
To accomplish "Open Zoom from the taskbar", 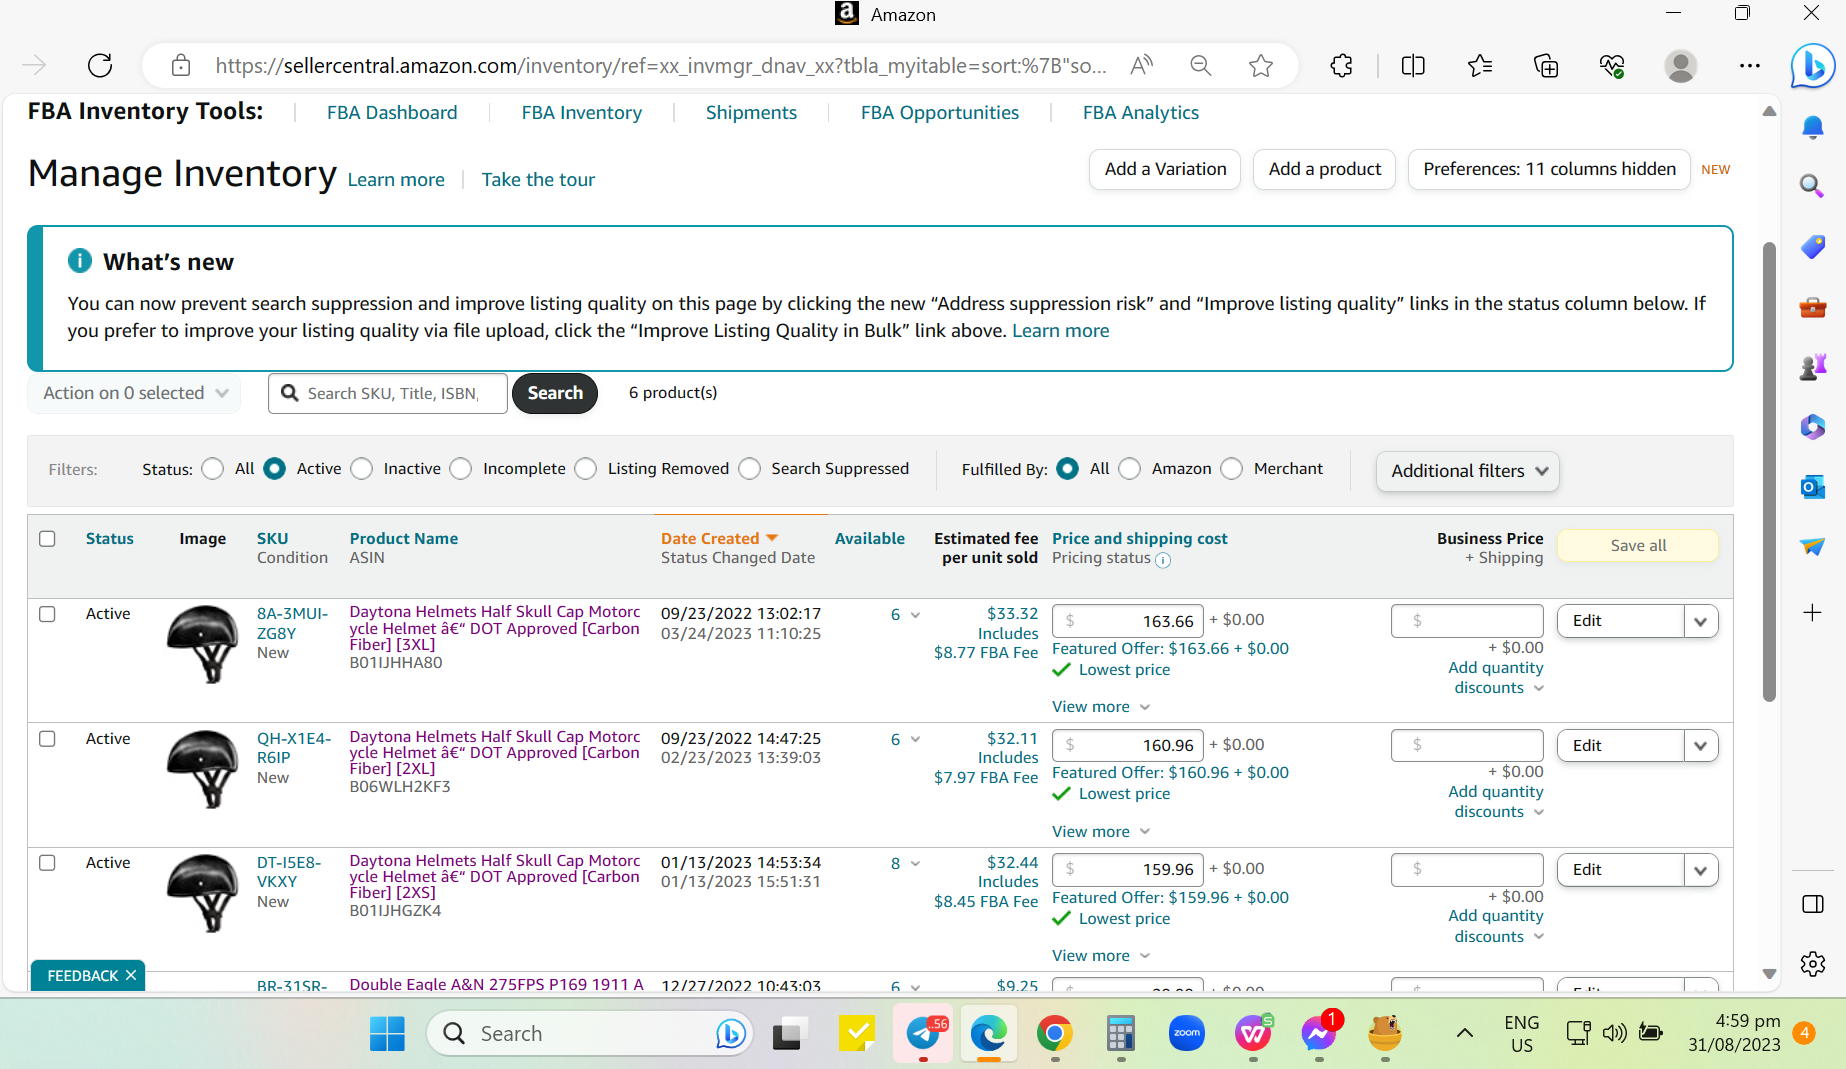I will pos(1186,1033).
